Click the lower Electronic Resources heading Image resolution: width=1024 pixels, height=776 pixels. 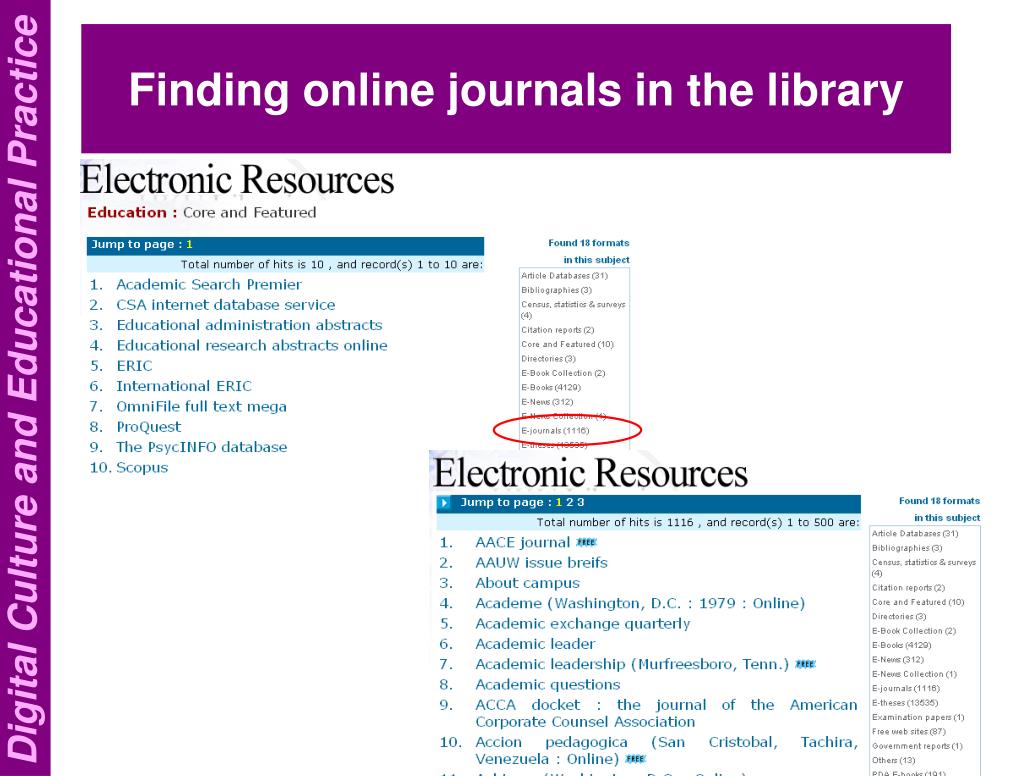590,473
